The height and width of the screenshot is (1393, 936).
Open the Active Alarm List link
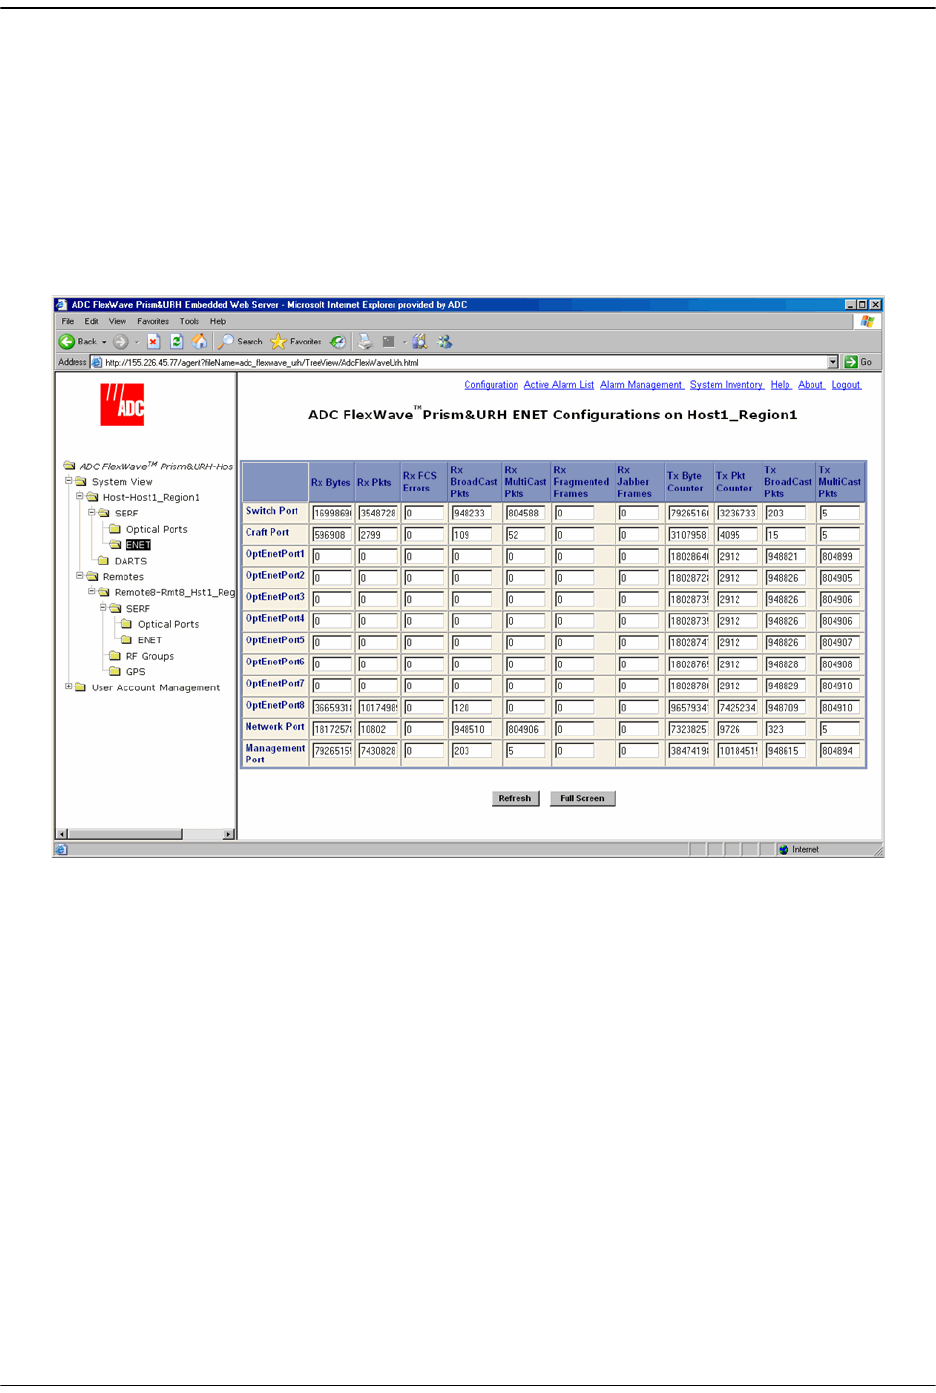click(559, 385)
